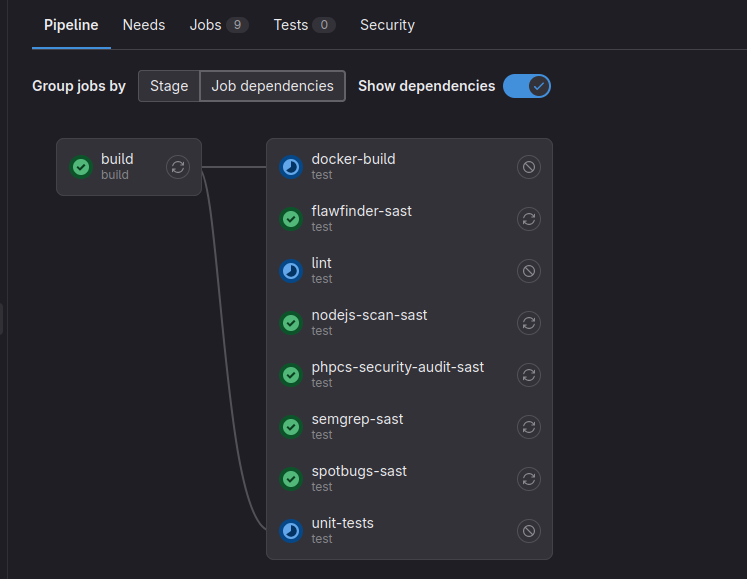Go to the Tests tab
Image resolution: width=747 pixels, height=579 pixels.
(303, 25)
